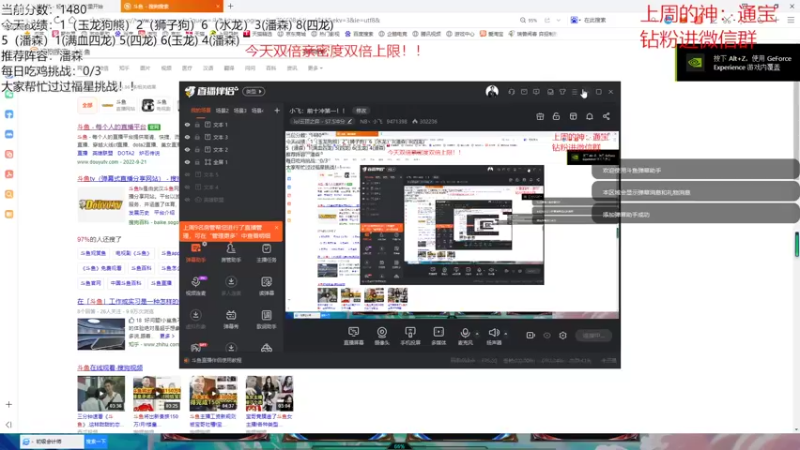The height and width of the screenshot is (450, 800).
Task: Add a 手机投屏 phone cast source
Action: tap(410, 336)
